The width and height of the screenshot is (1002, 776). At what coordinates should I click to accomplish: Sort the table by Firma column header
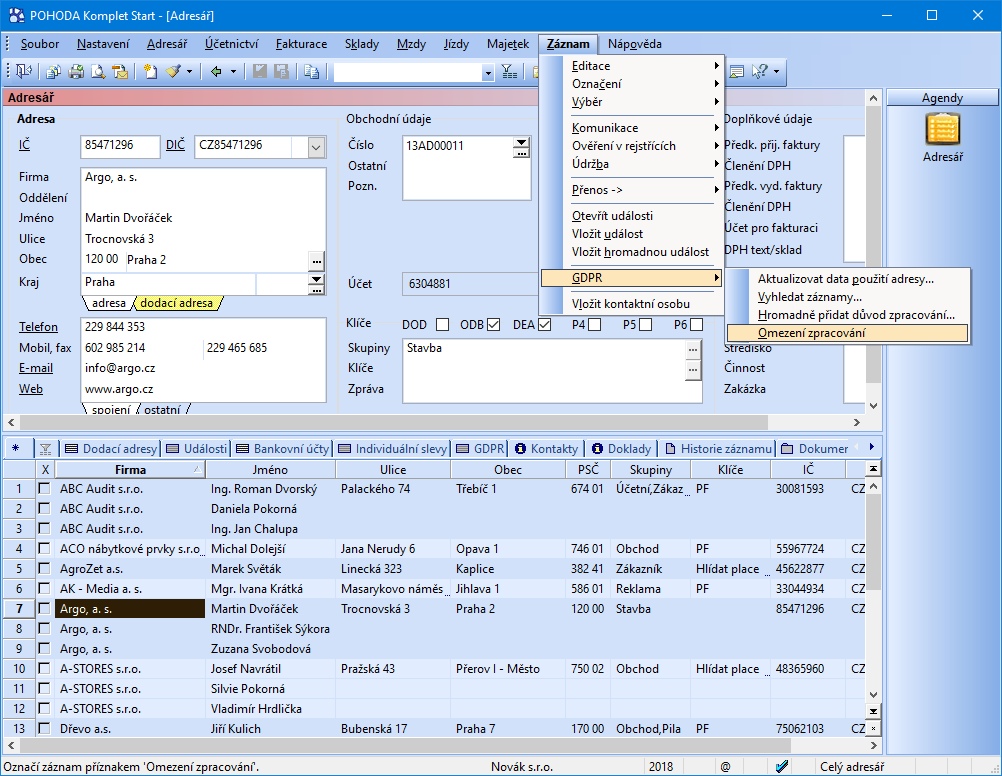coord(130,470)
